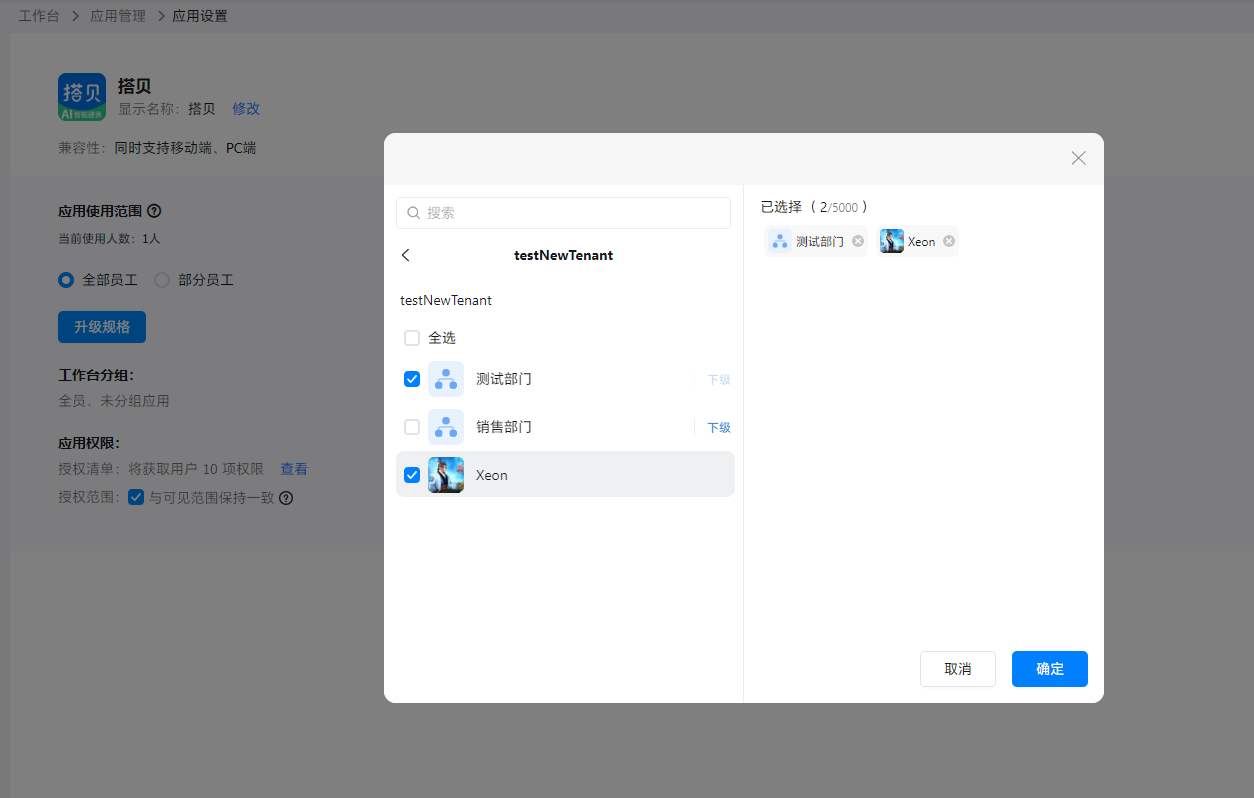
Task: Uncheck the Xeon checkbox
Action: click(x=412, y=475)
